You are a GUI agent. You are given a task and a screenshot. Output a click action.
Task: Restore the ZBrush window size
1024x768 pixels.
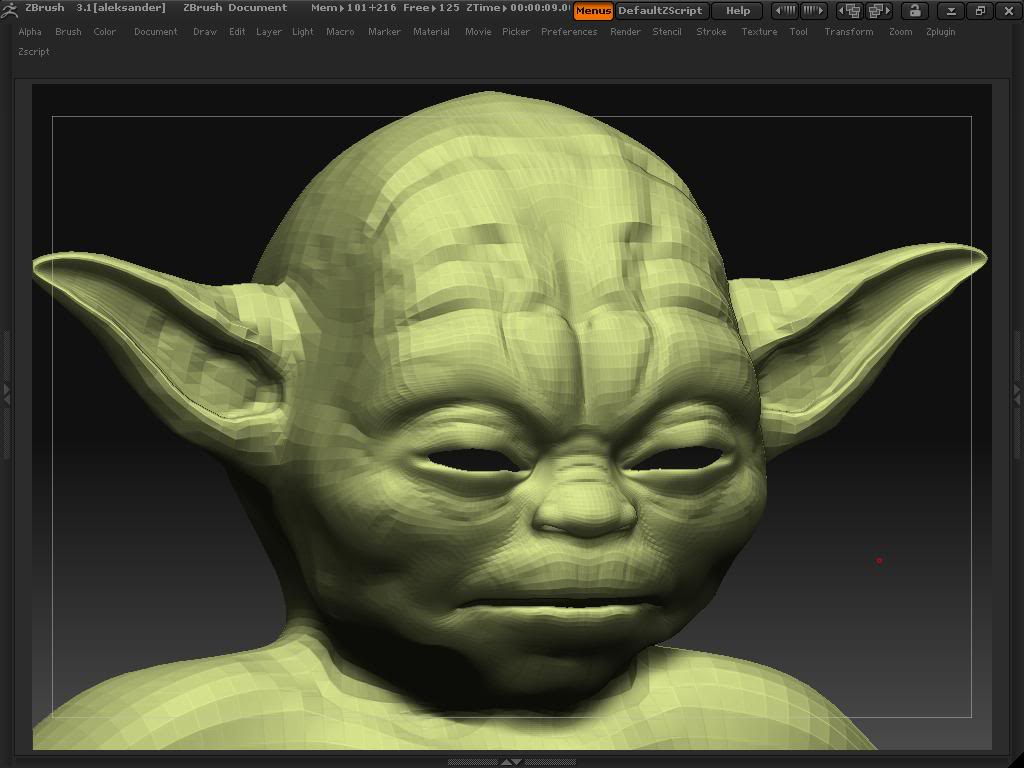980,10
